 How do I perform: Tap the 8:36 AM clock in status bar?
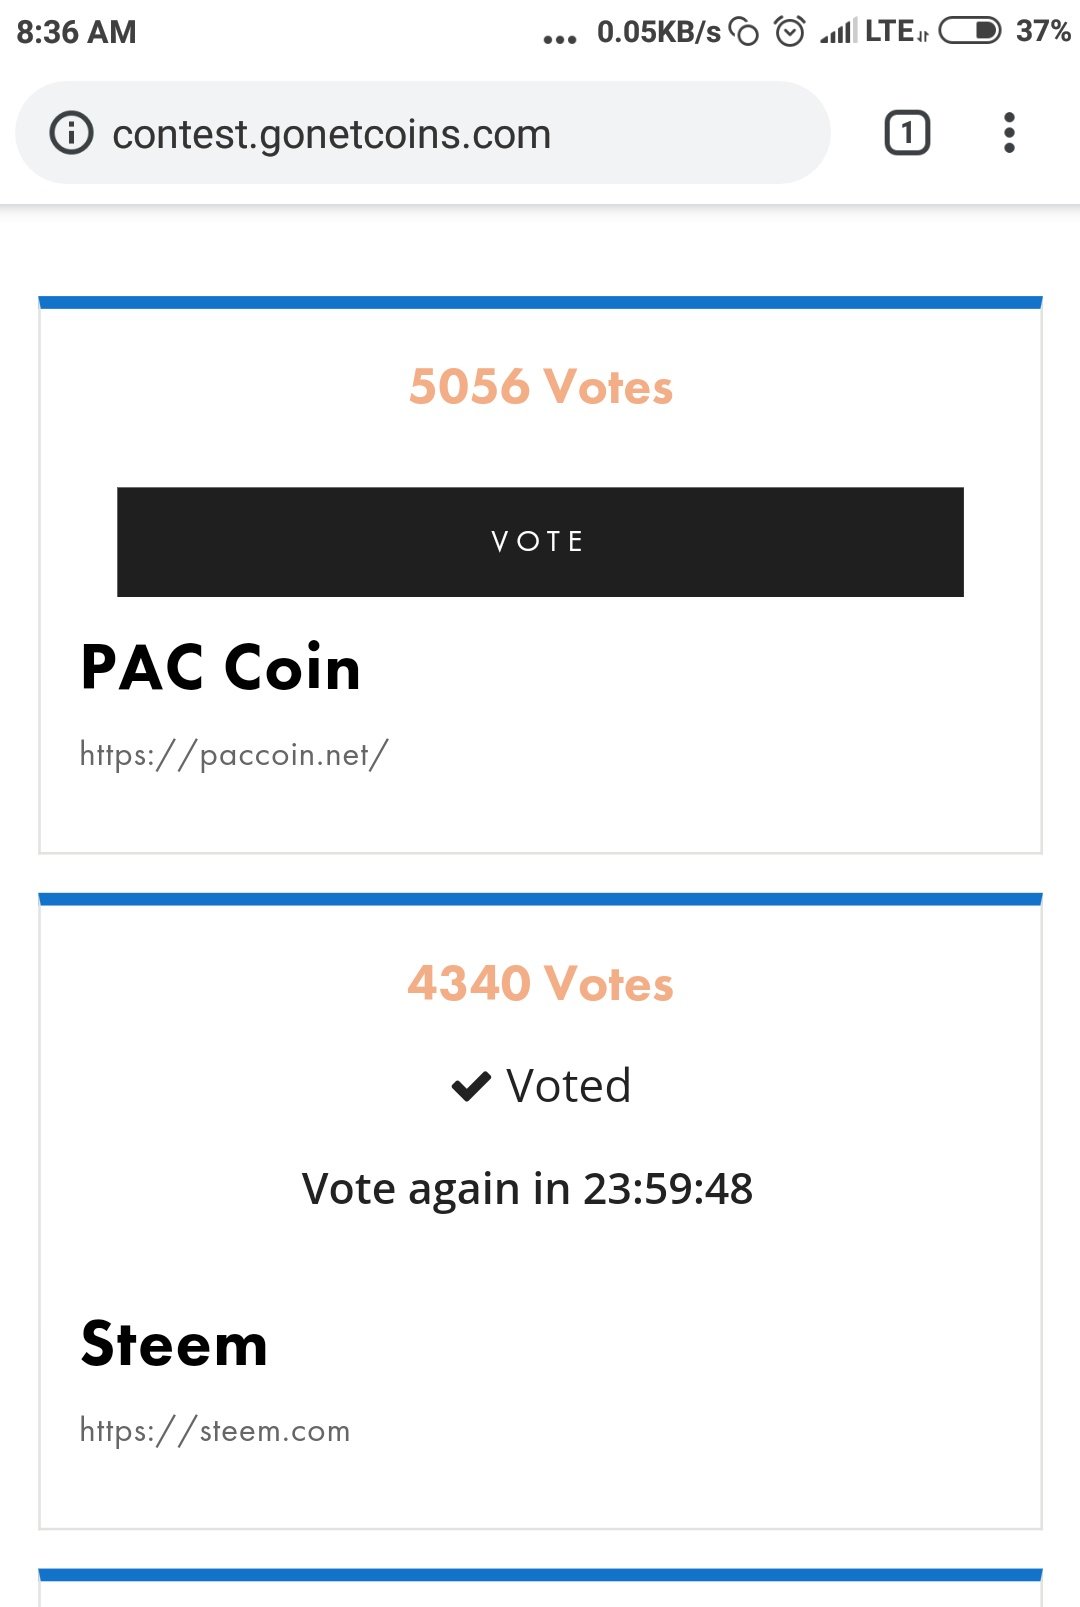tap(76, 32)
